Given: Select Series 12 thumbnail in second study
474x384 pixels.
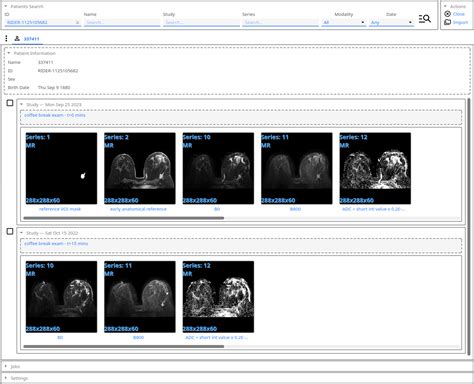Looking at the screenshot, I should pos(218,297).
